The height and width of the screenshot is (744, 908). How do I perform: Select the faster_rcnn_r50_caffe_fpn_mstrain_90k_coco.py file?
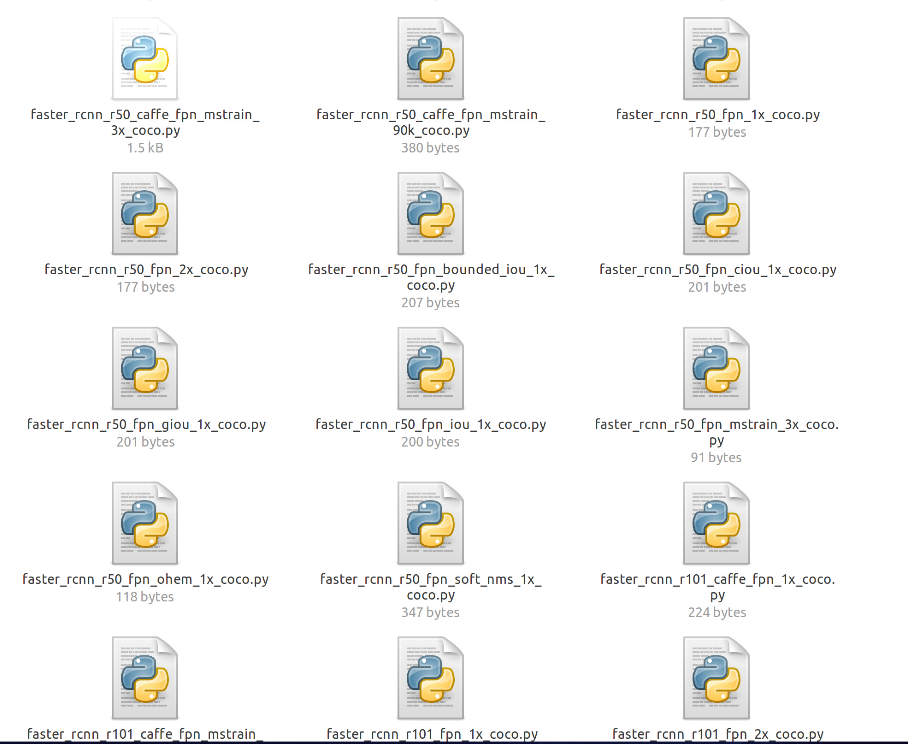(430, 58)
